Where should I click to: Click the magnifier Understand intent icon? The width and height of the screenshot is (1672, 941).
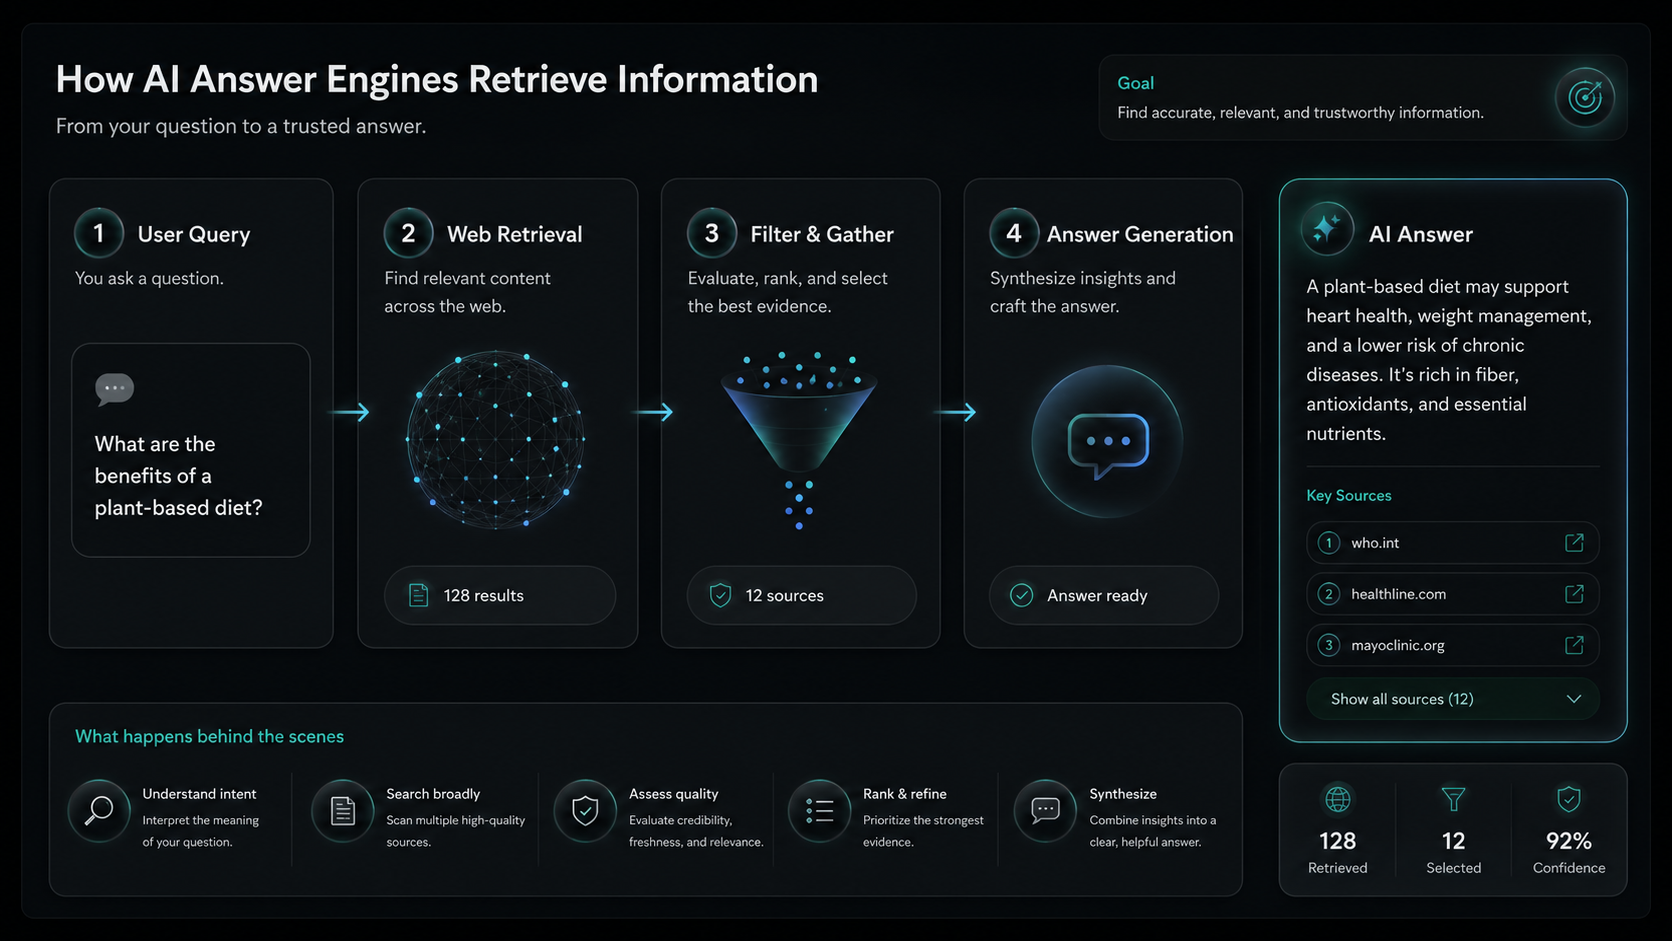tap(99, 810)
